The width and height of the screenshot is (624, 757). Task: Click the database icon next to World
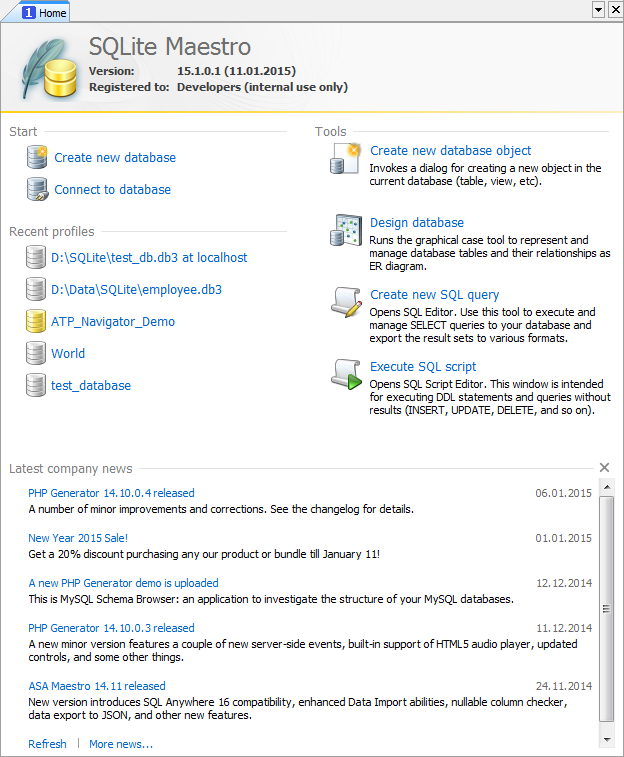tap(36, 353)
